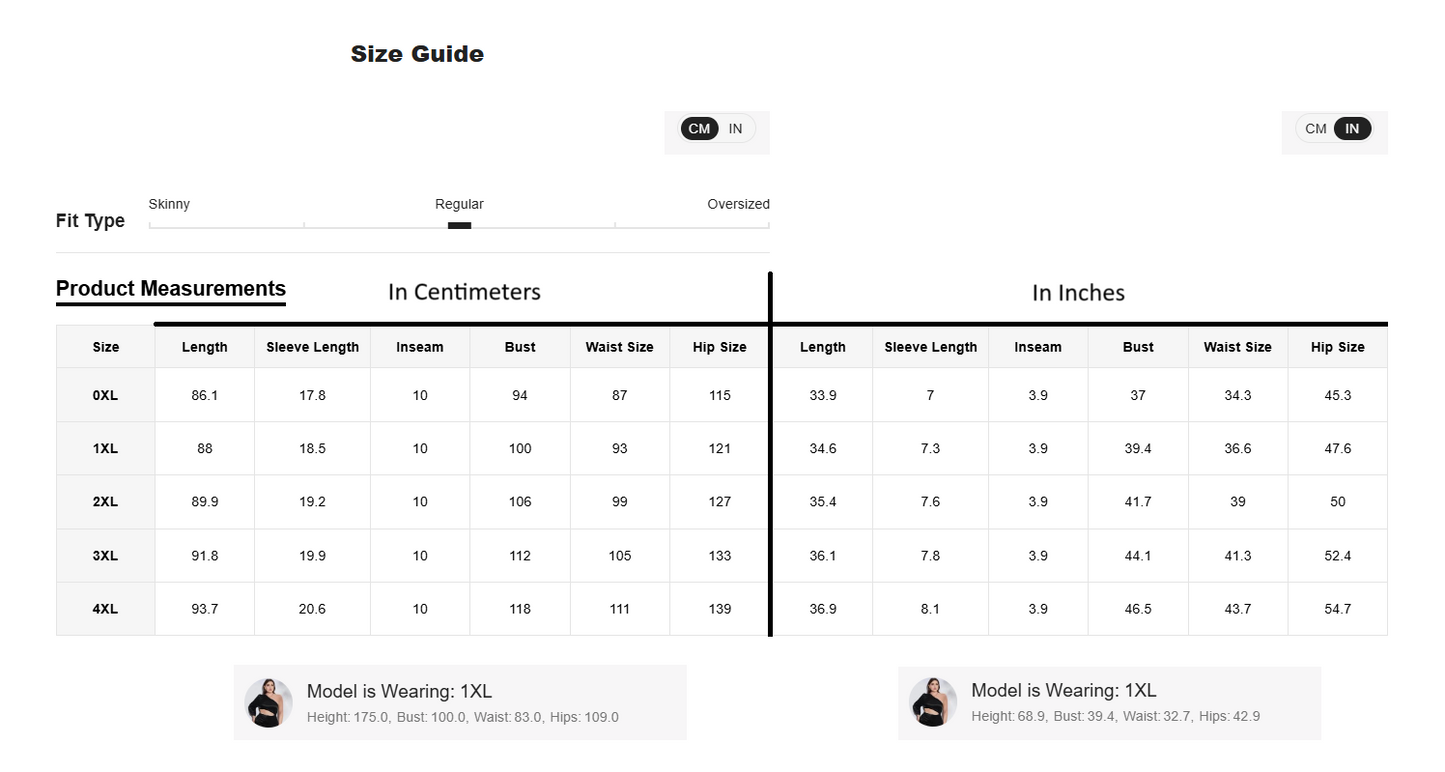Select the 2XL size row header
Image resolution: width=1445 pixels, height=772 pixels.
coord(105,502)
